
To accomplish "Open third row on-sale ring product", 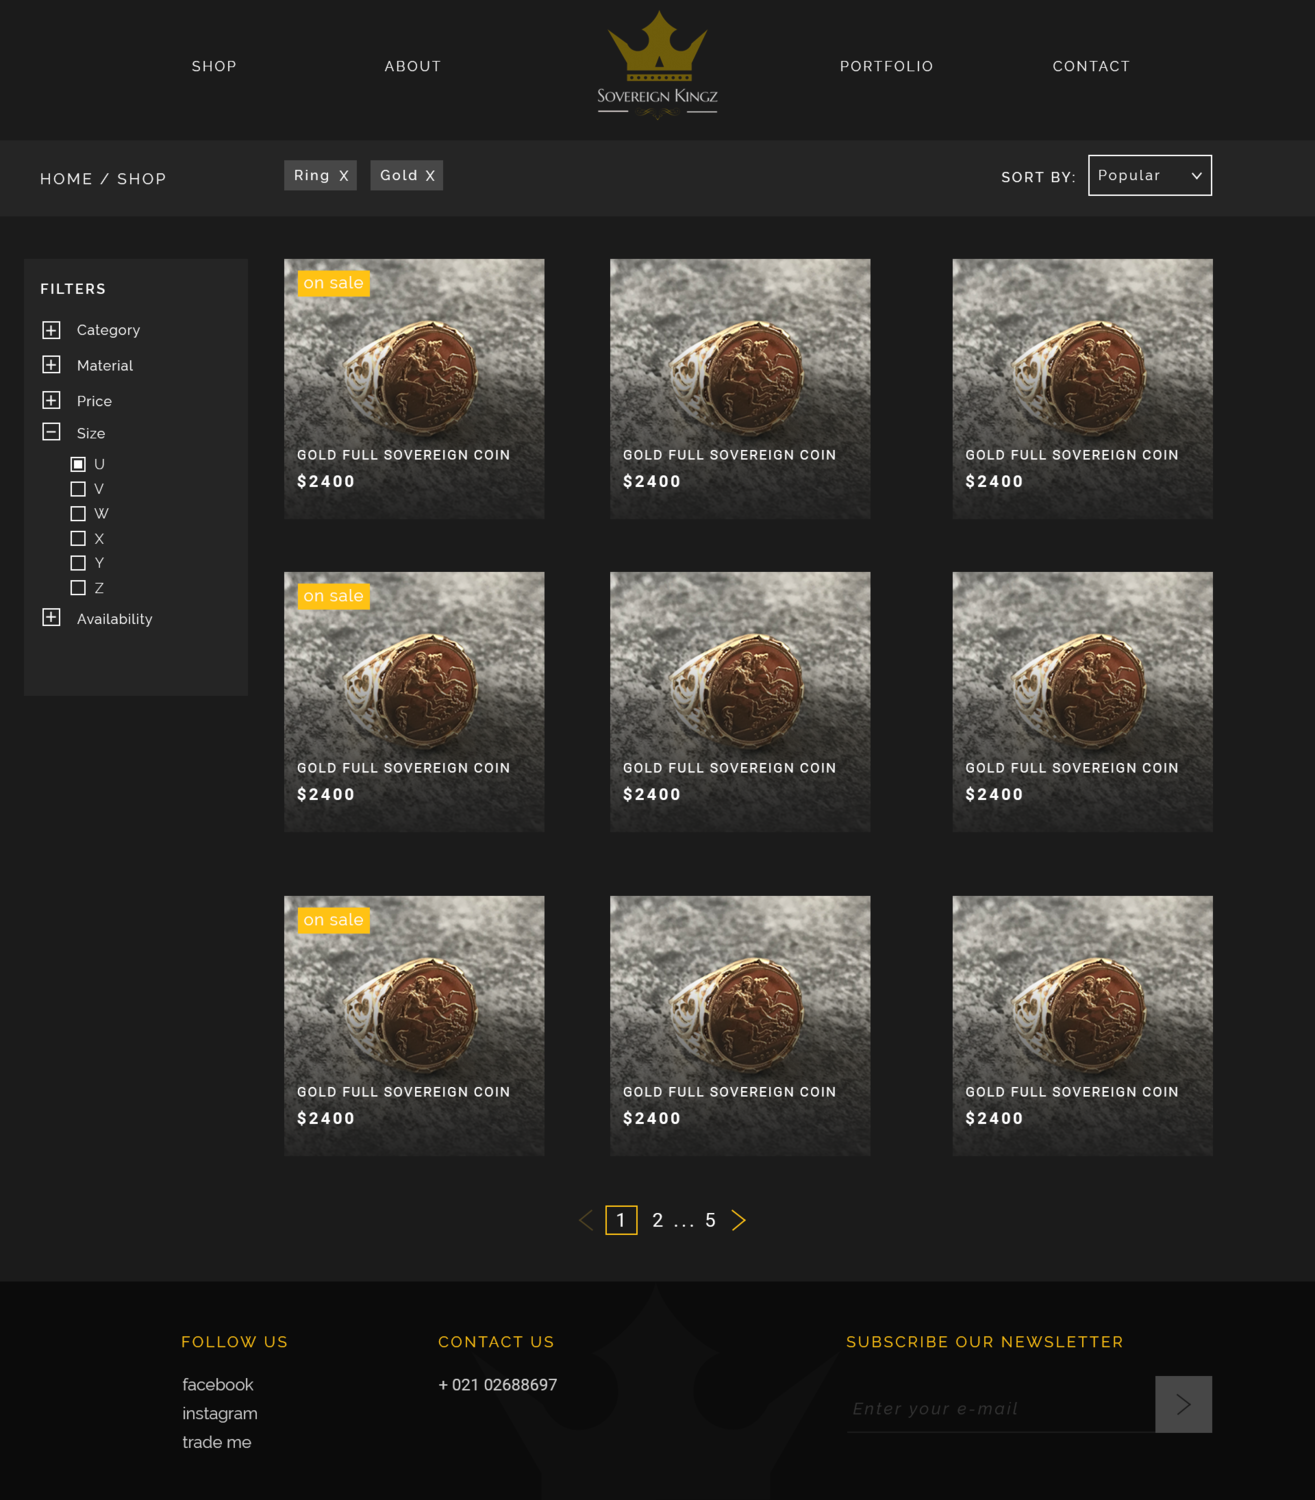I will point(414,1026).
